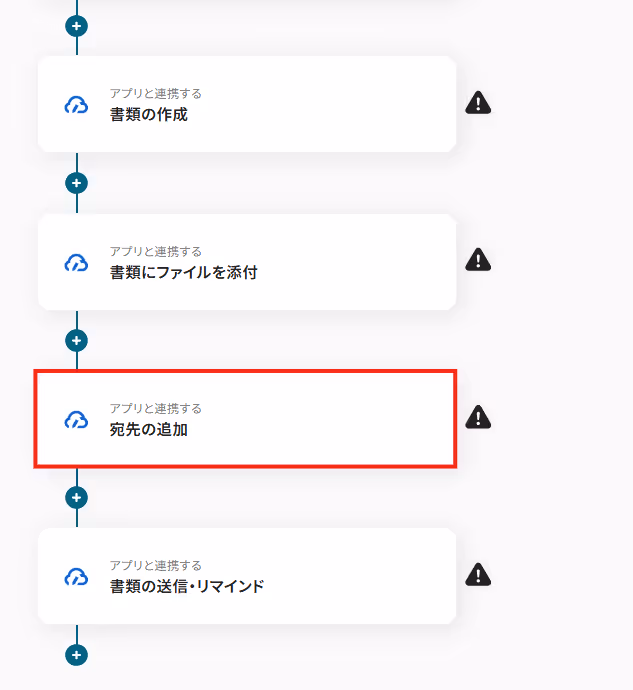Add step between 書類の作成 and 書類にファイルを添付
Viewport: 633px width, 690px height.
77,183
